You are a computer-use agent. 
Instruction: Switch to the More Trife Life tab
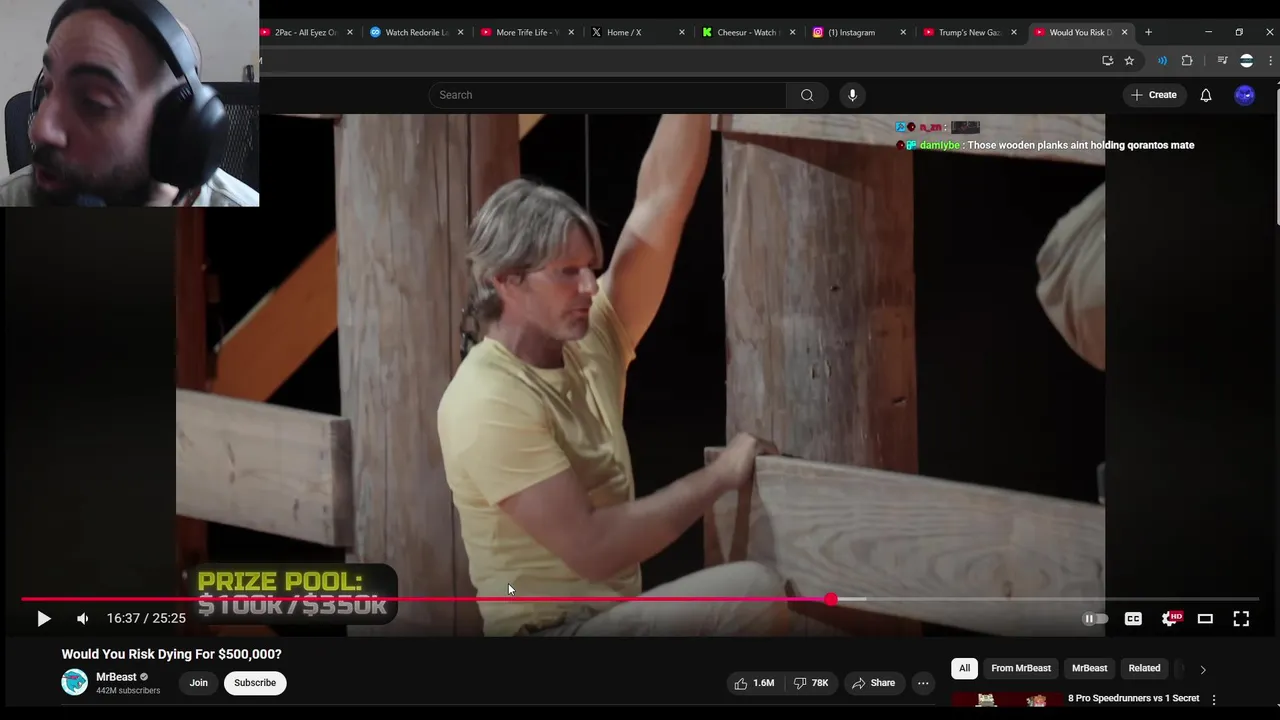coord(525,32)
